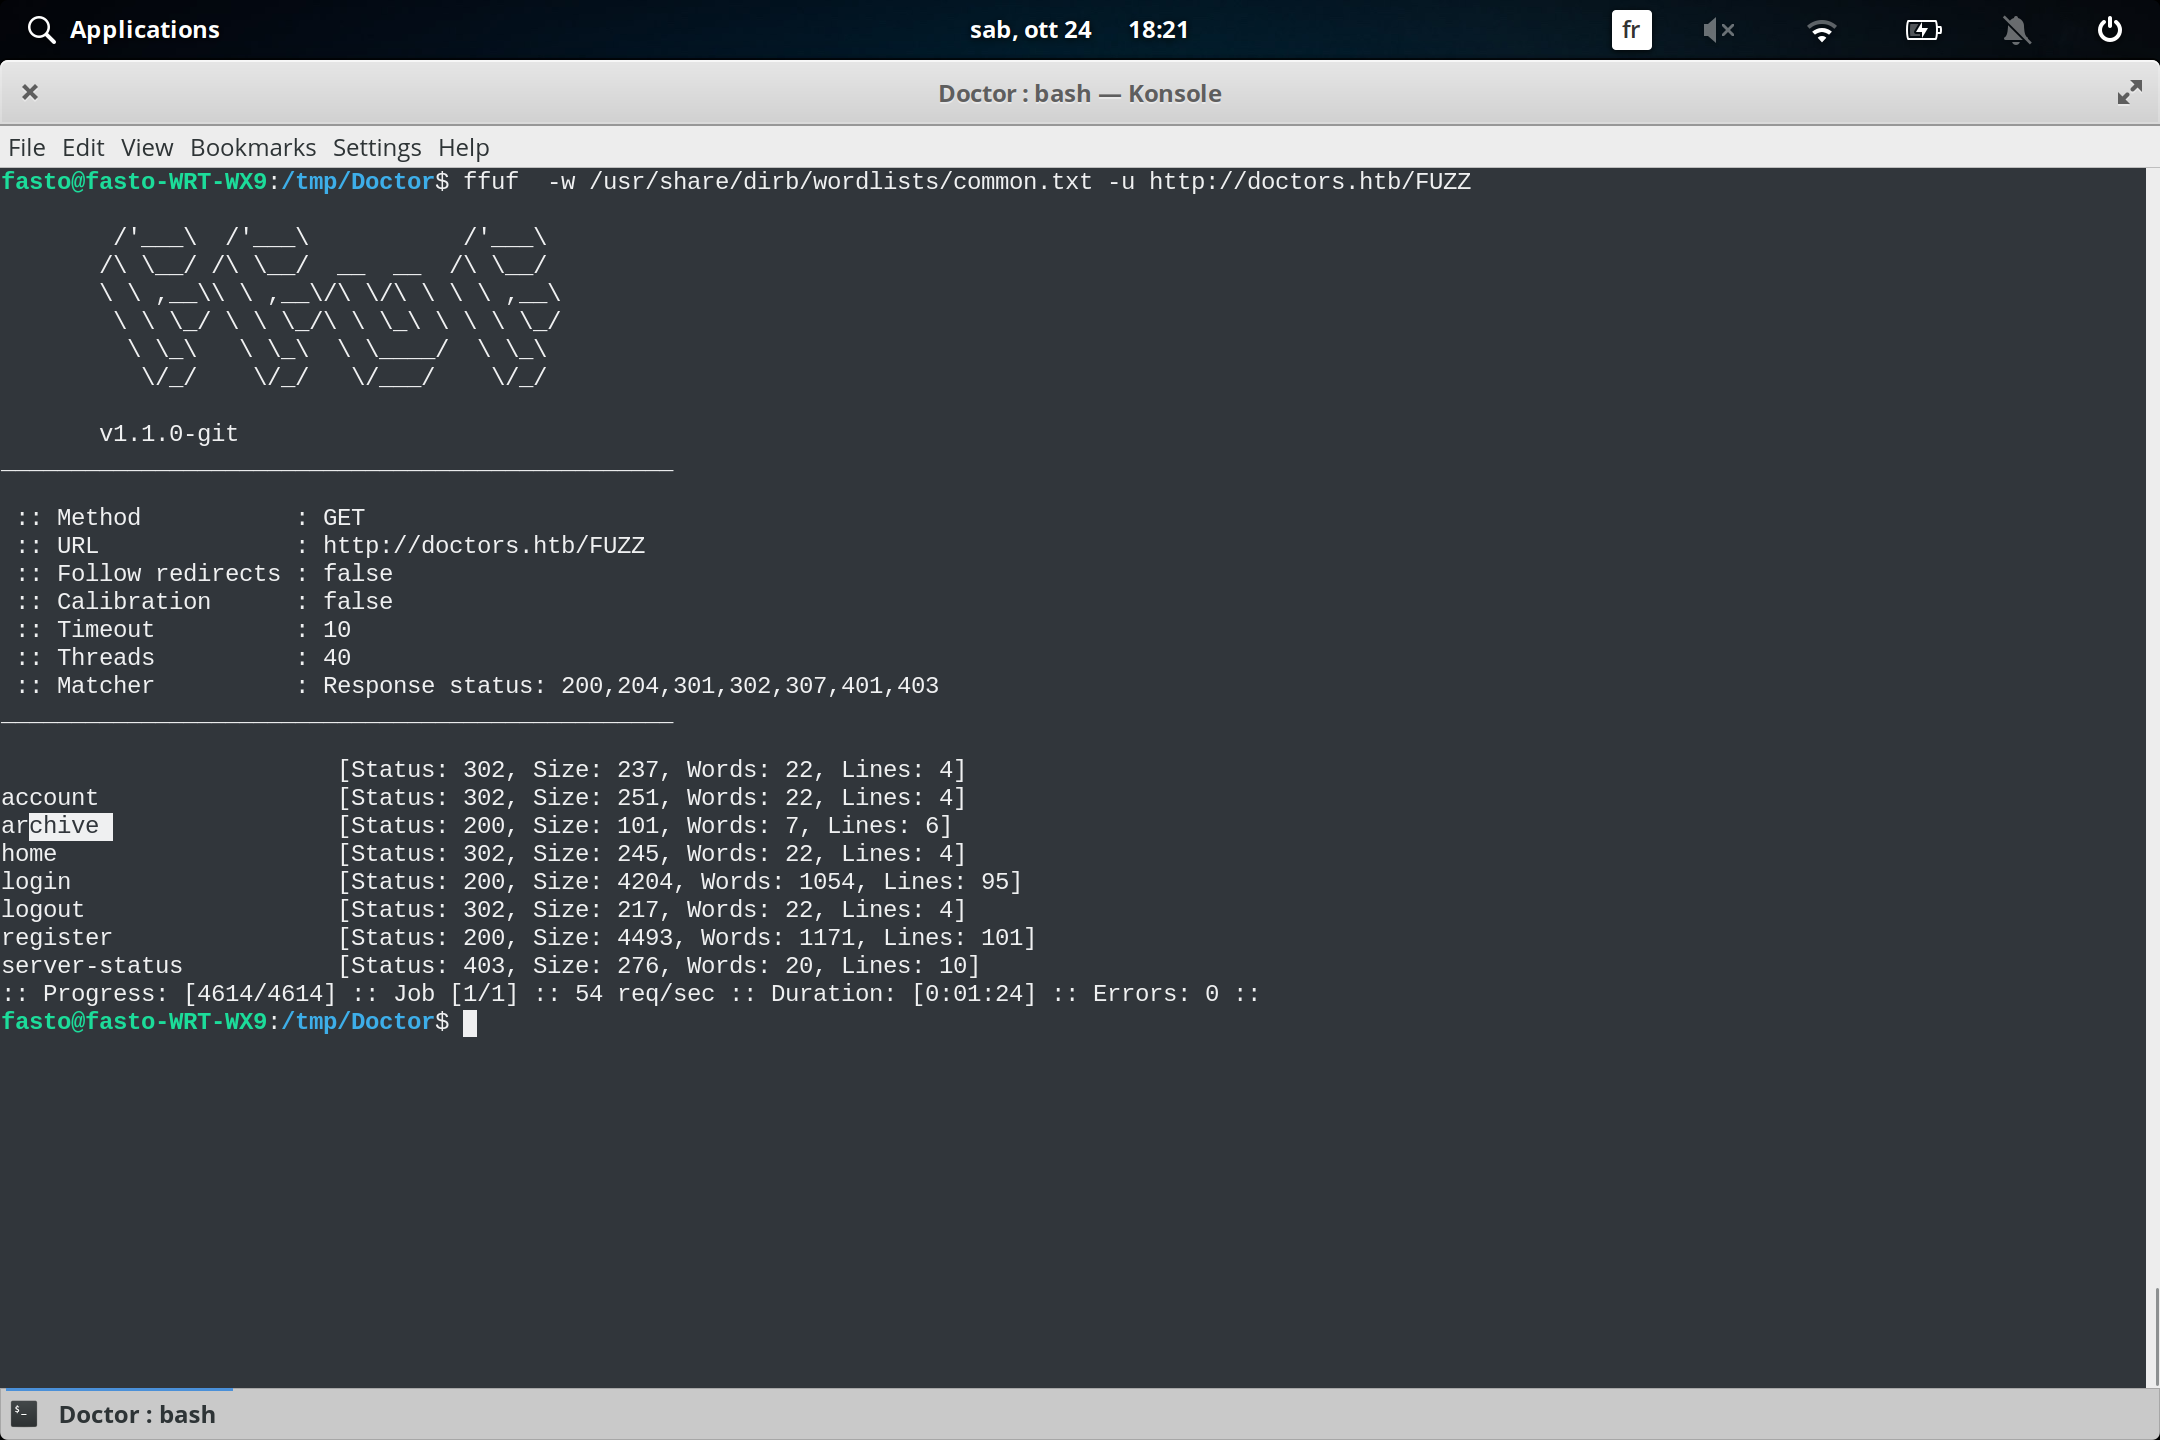Image resolution: width=2160 pixels, height=1440 pixels.
Task: Select the Doctor : bash tab
Action: click(x=137, y=1413)
